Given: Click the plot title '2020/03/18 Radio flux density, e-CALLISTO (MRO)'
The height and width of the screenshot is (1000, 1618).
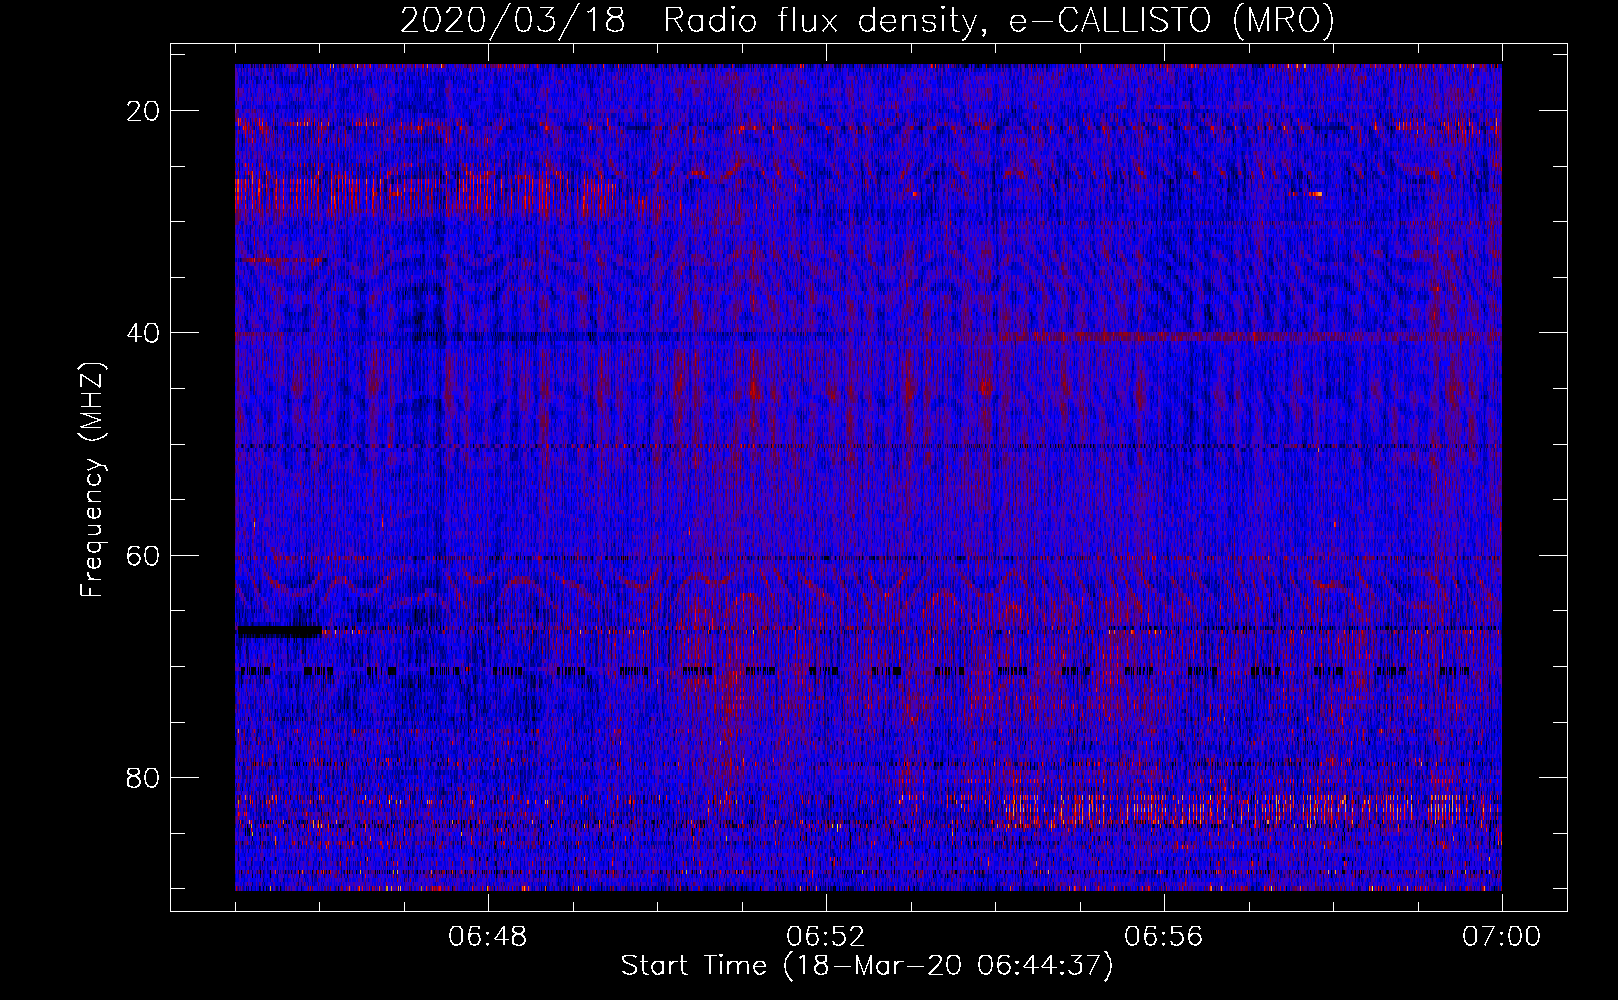Looking at the screenshot, I should pyautogui.click(x=867, y=20).
